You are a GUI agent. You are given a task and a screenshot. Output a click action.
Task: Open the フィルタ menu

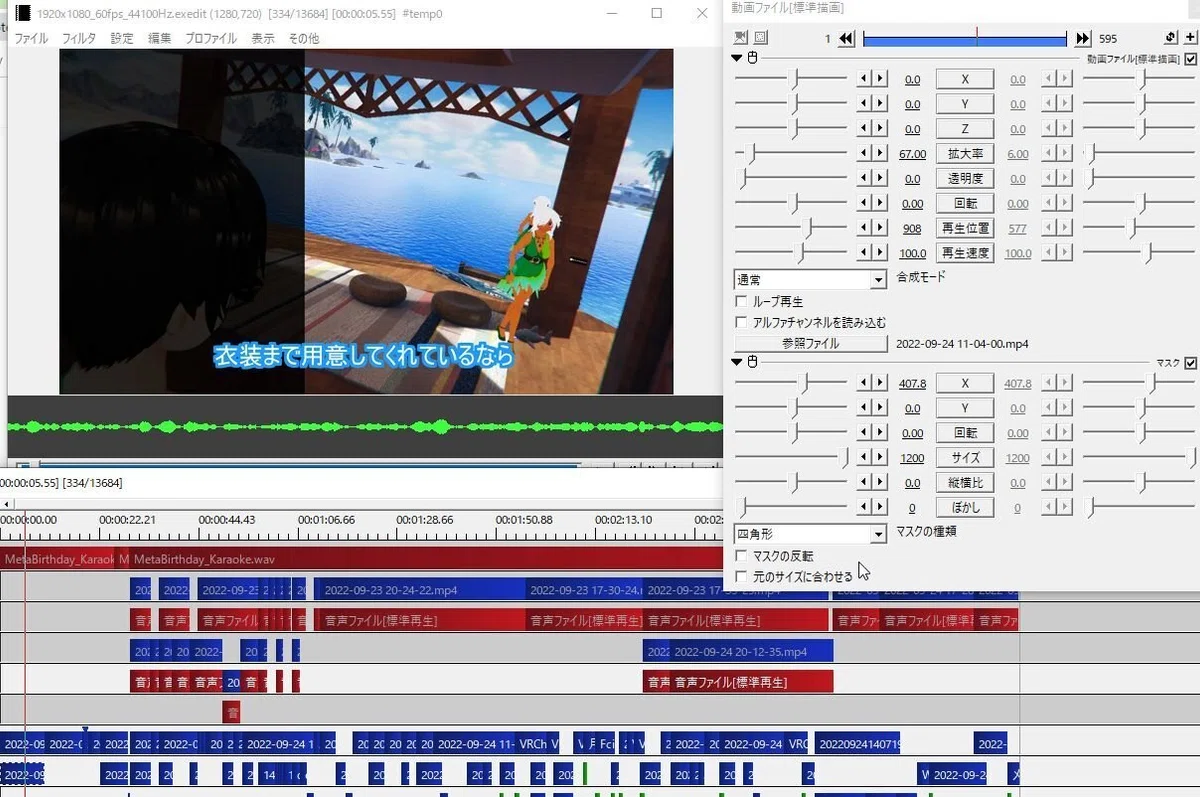[x=79, y=38]
